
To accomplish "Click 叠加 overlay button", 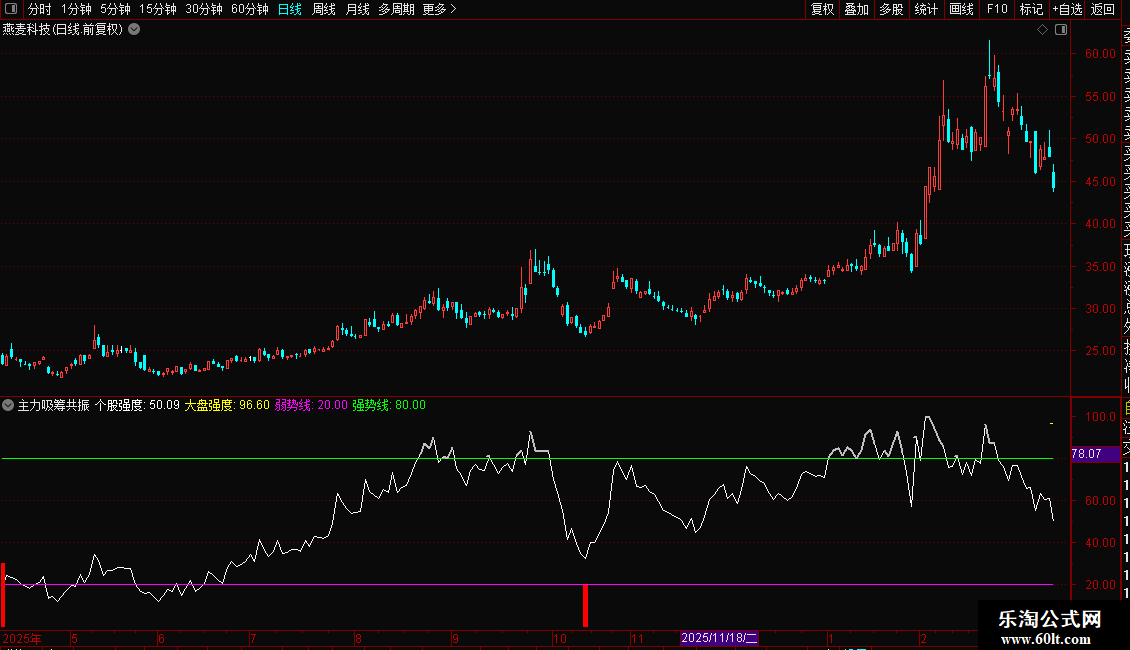I will (x=856, y=9).
